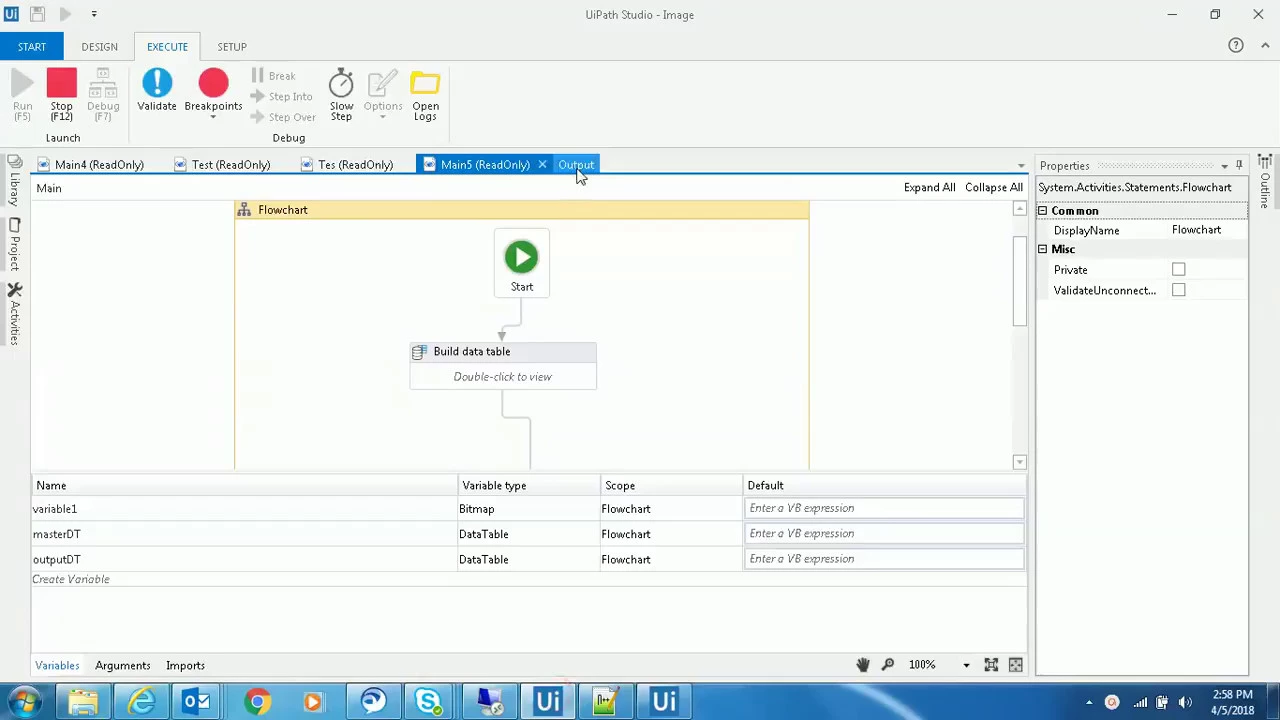Open Google Chrome from the taskbar
Screen dimensions: 1280x720
(x=257, y=701)
